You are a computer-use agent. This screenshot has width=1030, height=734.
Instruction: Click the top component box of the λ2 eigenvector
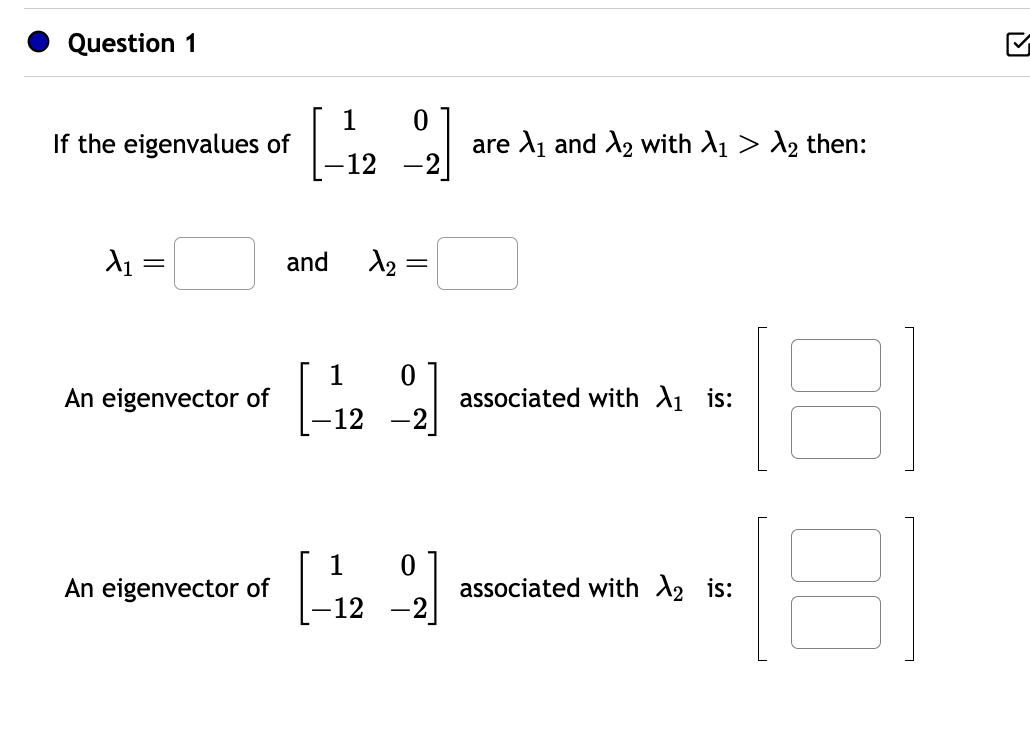(835, 555)
